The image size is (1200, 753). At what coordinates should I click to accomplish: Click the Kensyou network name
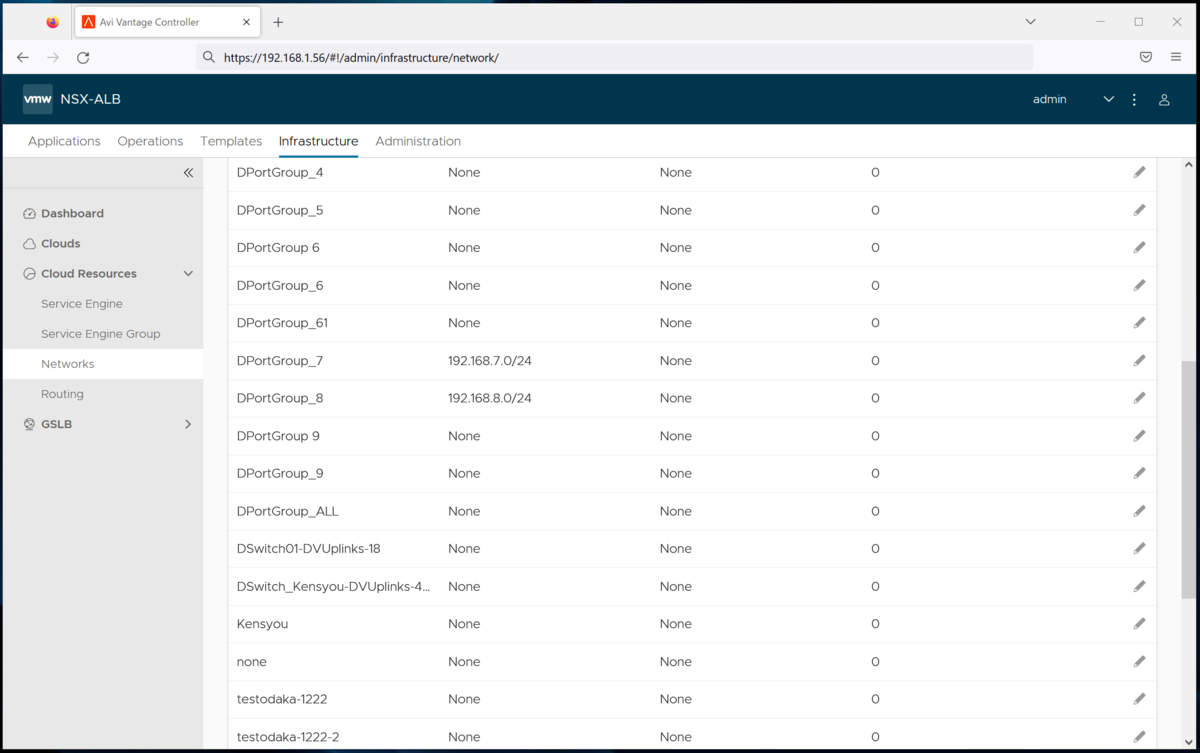pos(262,624)
